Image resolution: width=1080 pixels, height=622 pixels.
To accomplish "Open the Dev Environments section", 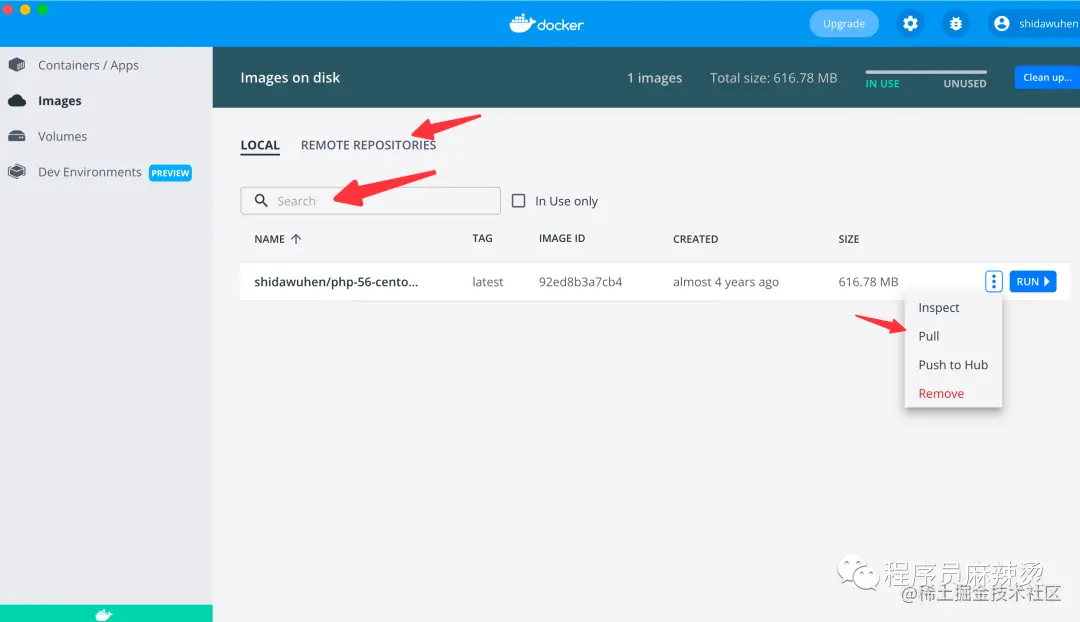I will (x=90, y=172).
